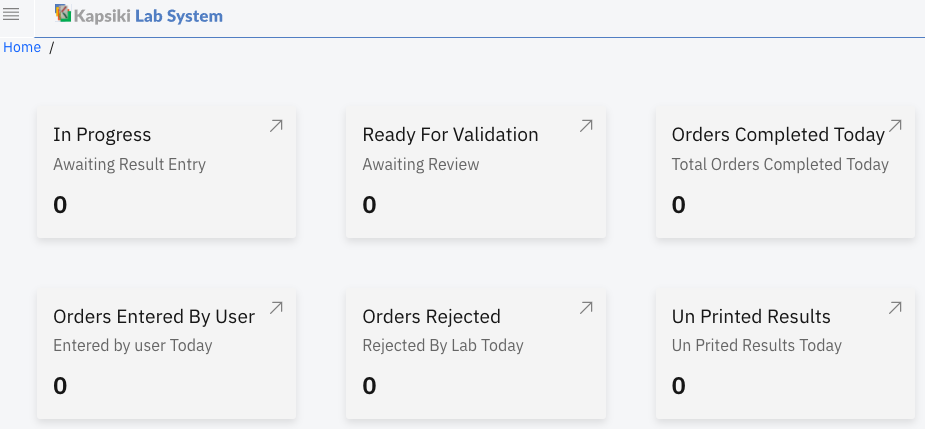Click the Kapsiki Lab System title

(x=148, y=16)
